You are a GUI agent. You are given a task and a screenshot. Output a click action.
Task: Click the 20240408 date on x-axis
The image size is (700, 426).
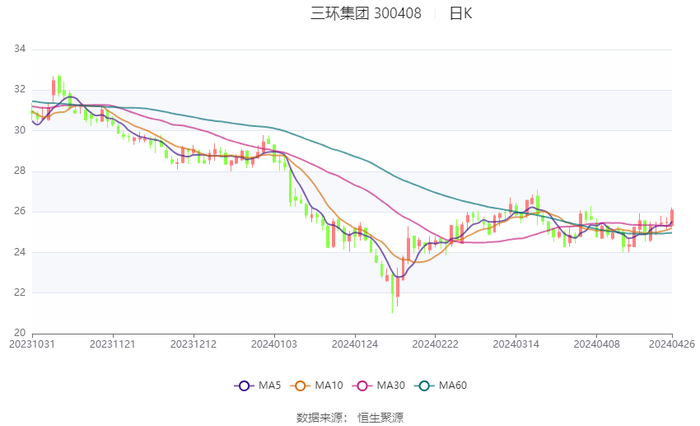pyautogui.click(x=594, y=343)
